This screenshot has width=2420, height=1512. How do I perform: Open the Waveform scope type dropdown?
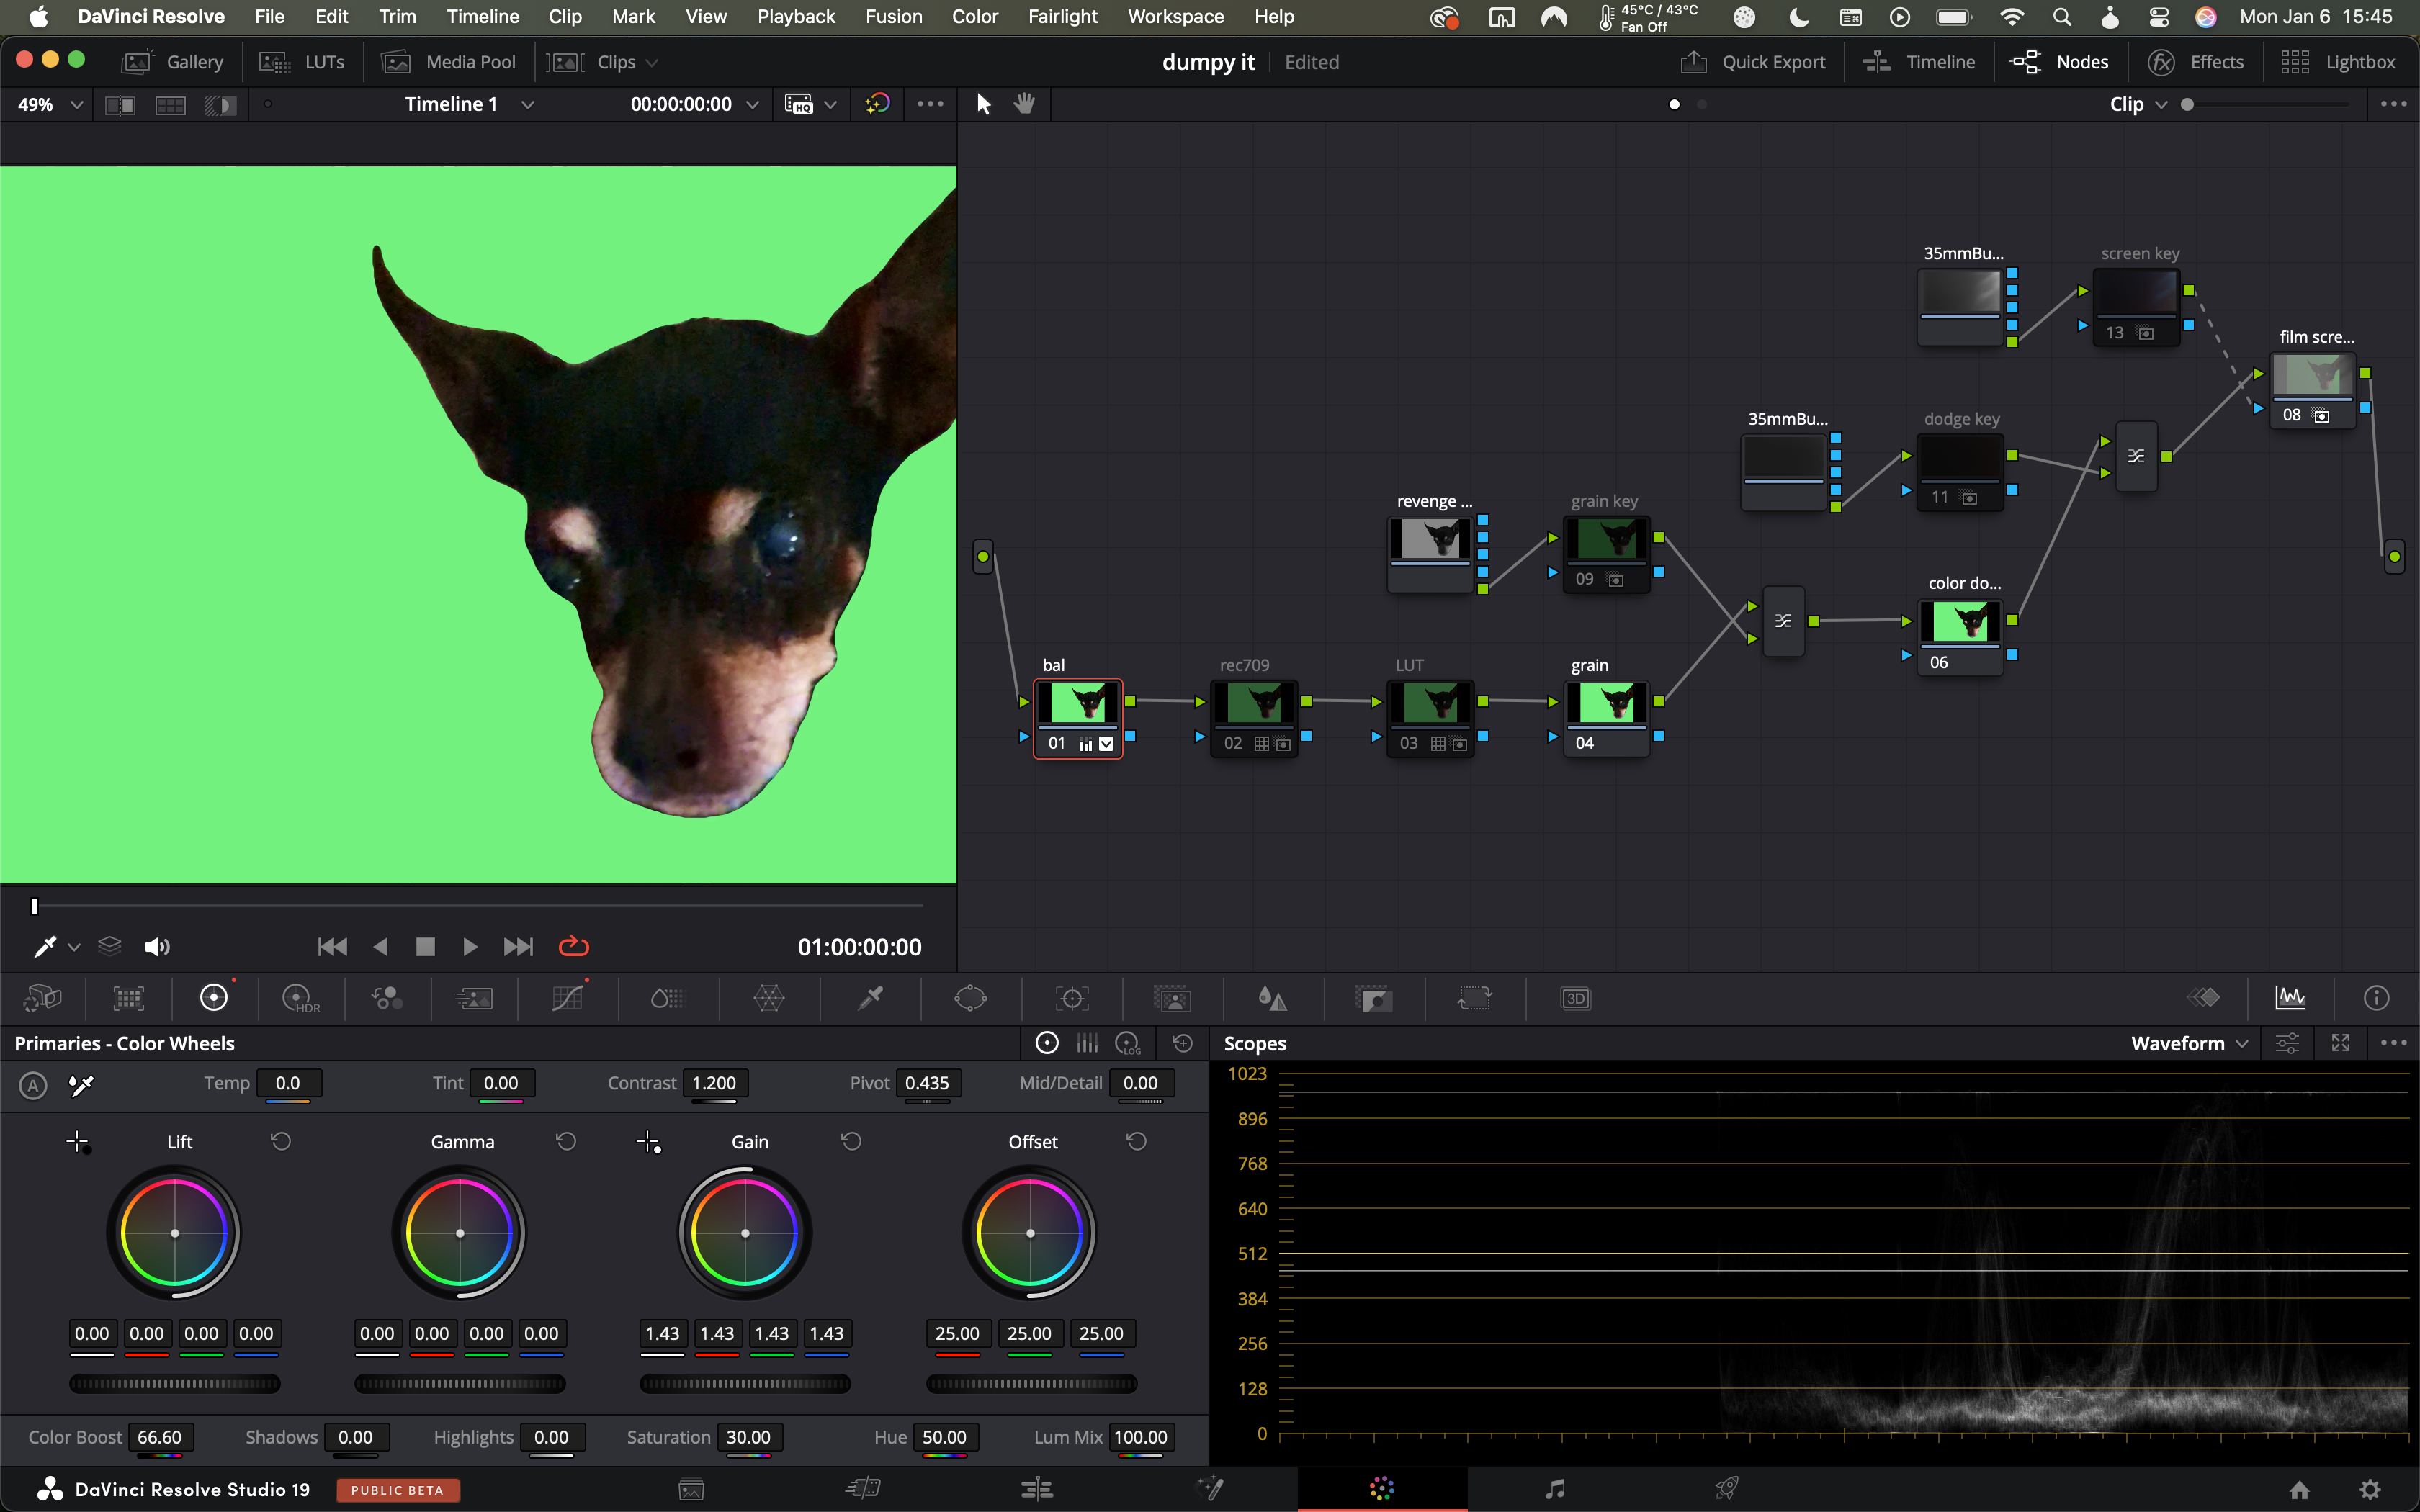coord(2189,1043)
